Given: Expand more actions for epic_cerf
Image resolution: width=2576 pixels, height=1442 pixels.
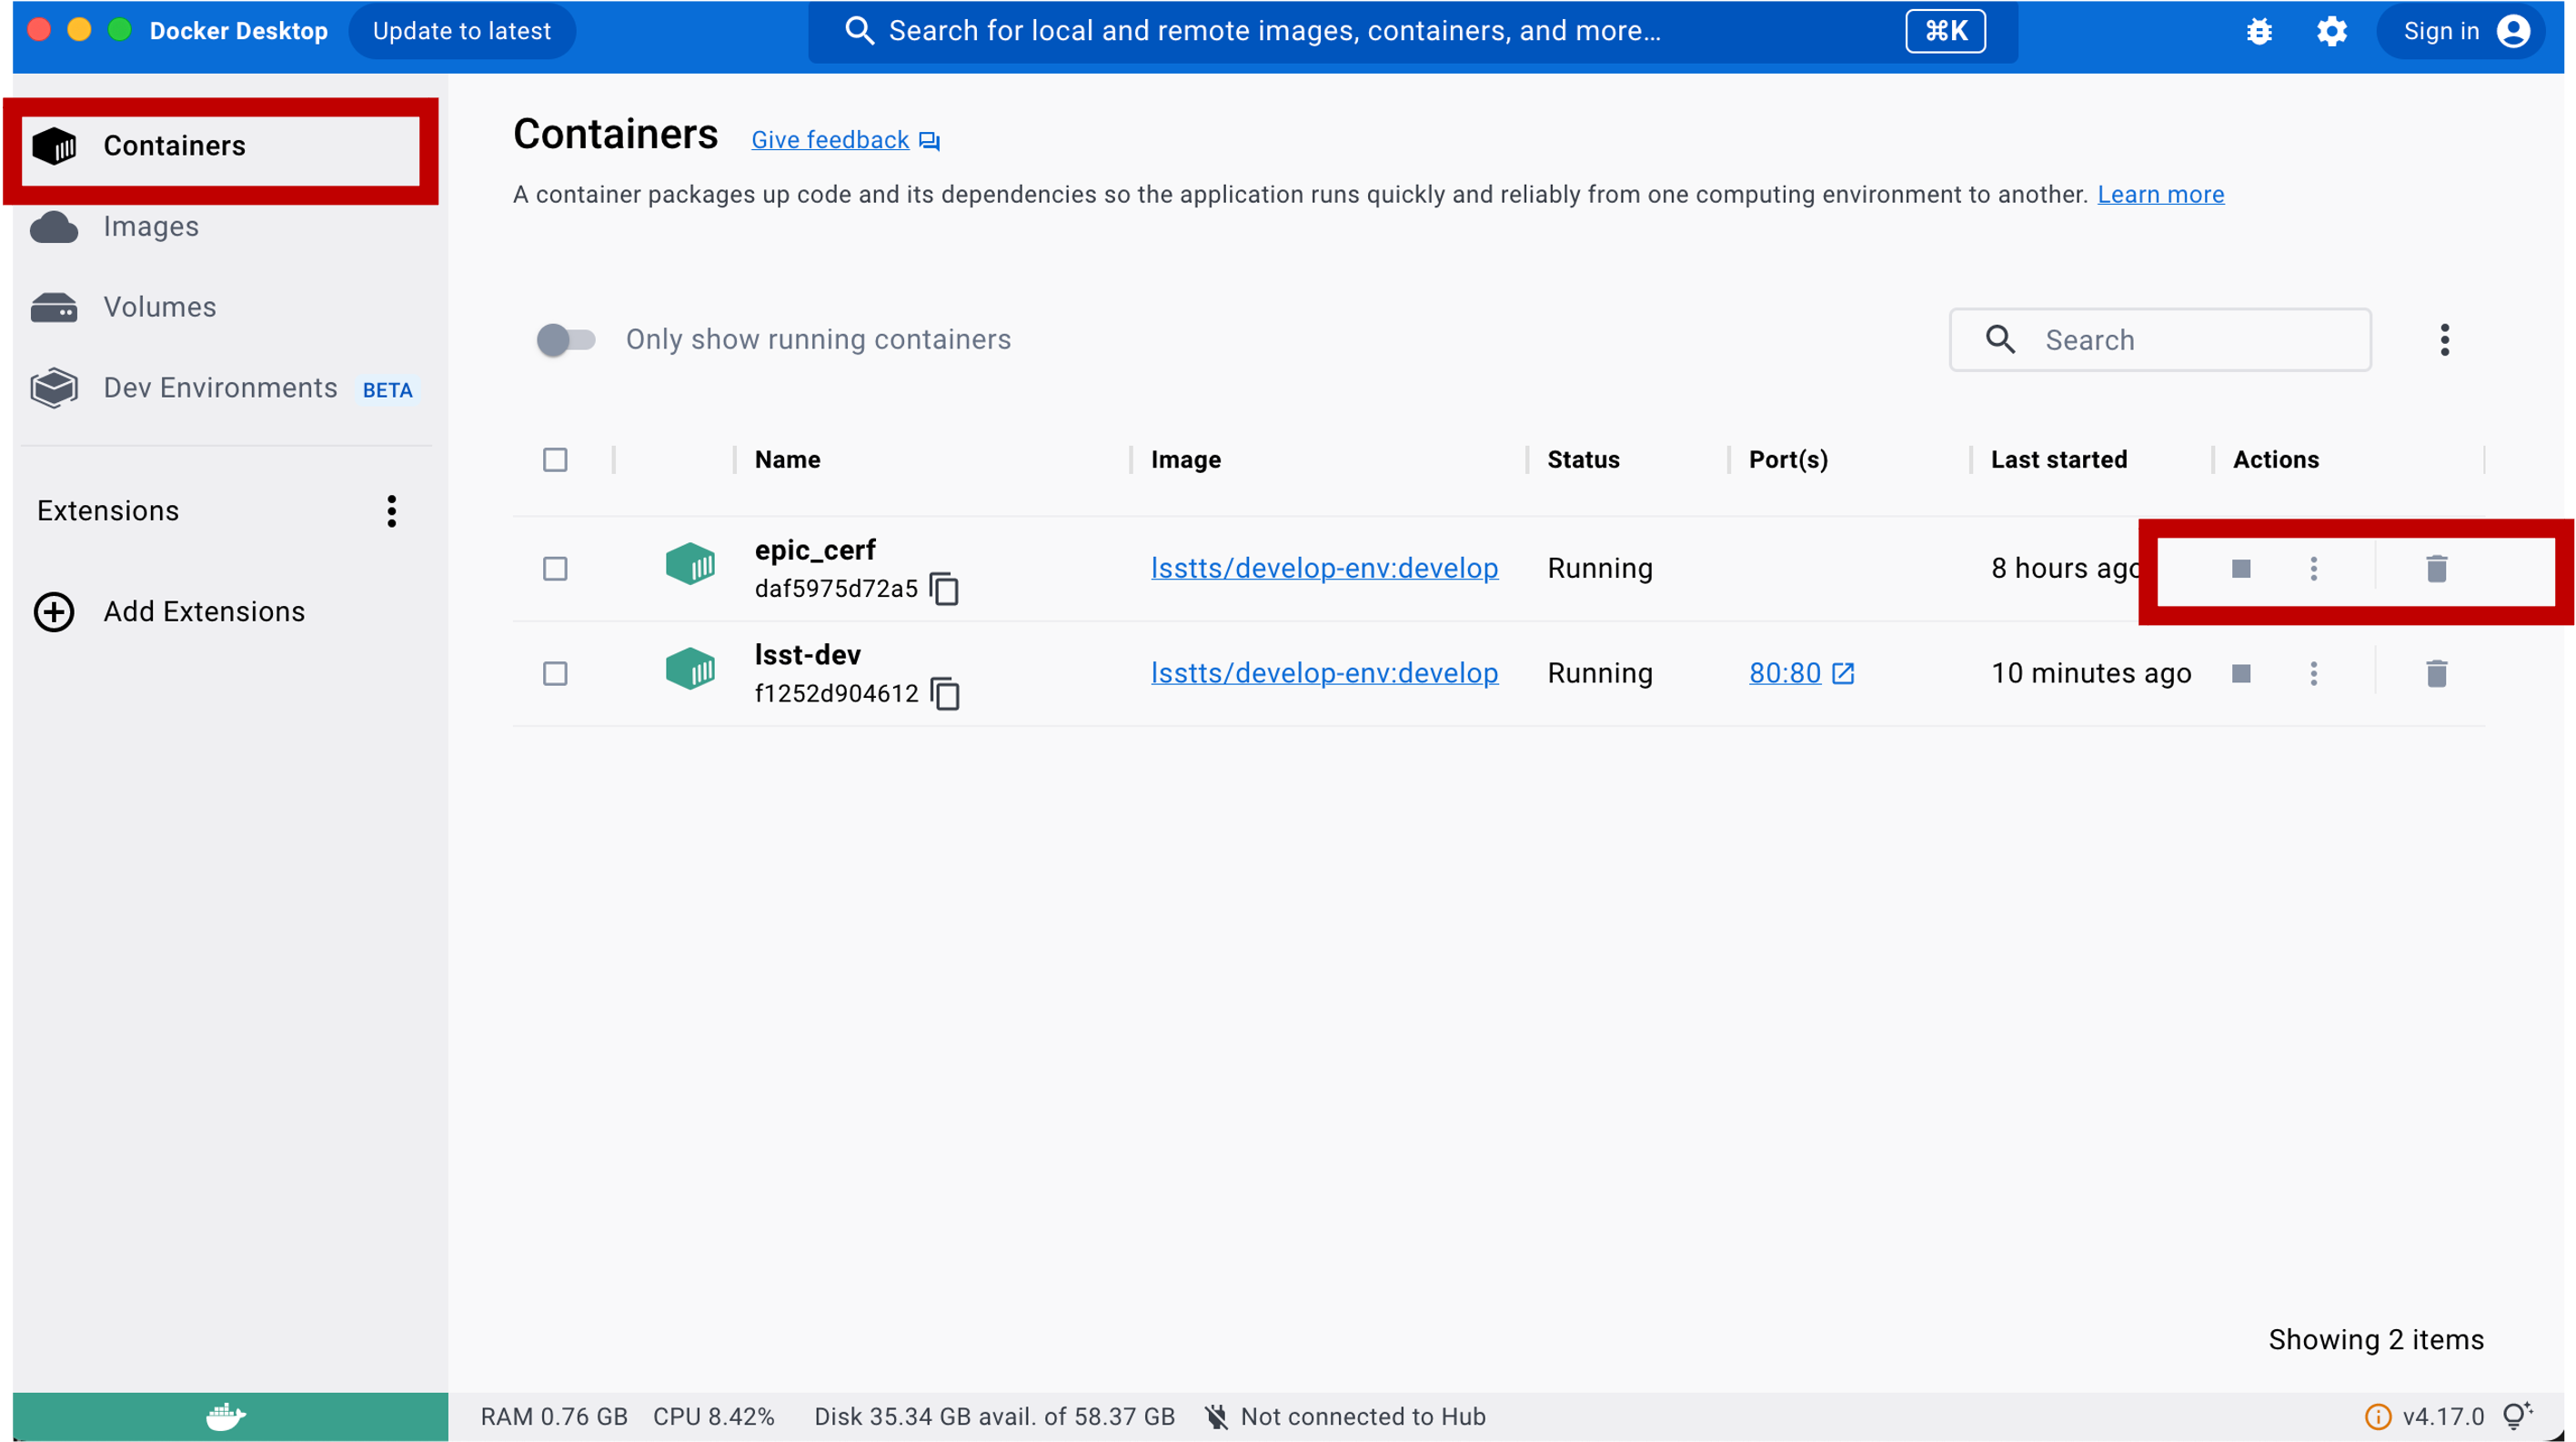Looking at the screenshot, I should [x=2313, y=569].
